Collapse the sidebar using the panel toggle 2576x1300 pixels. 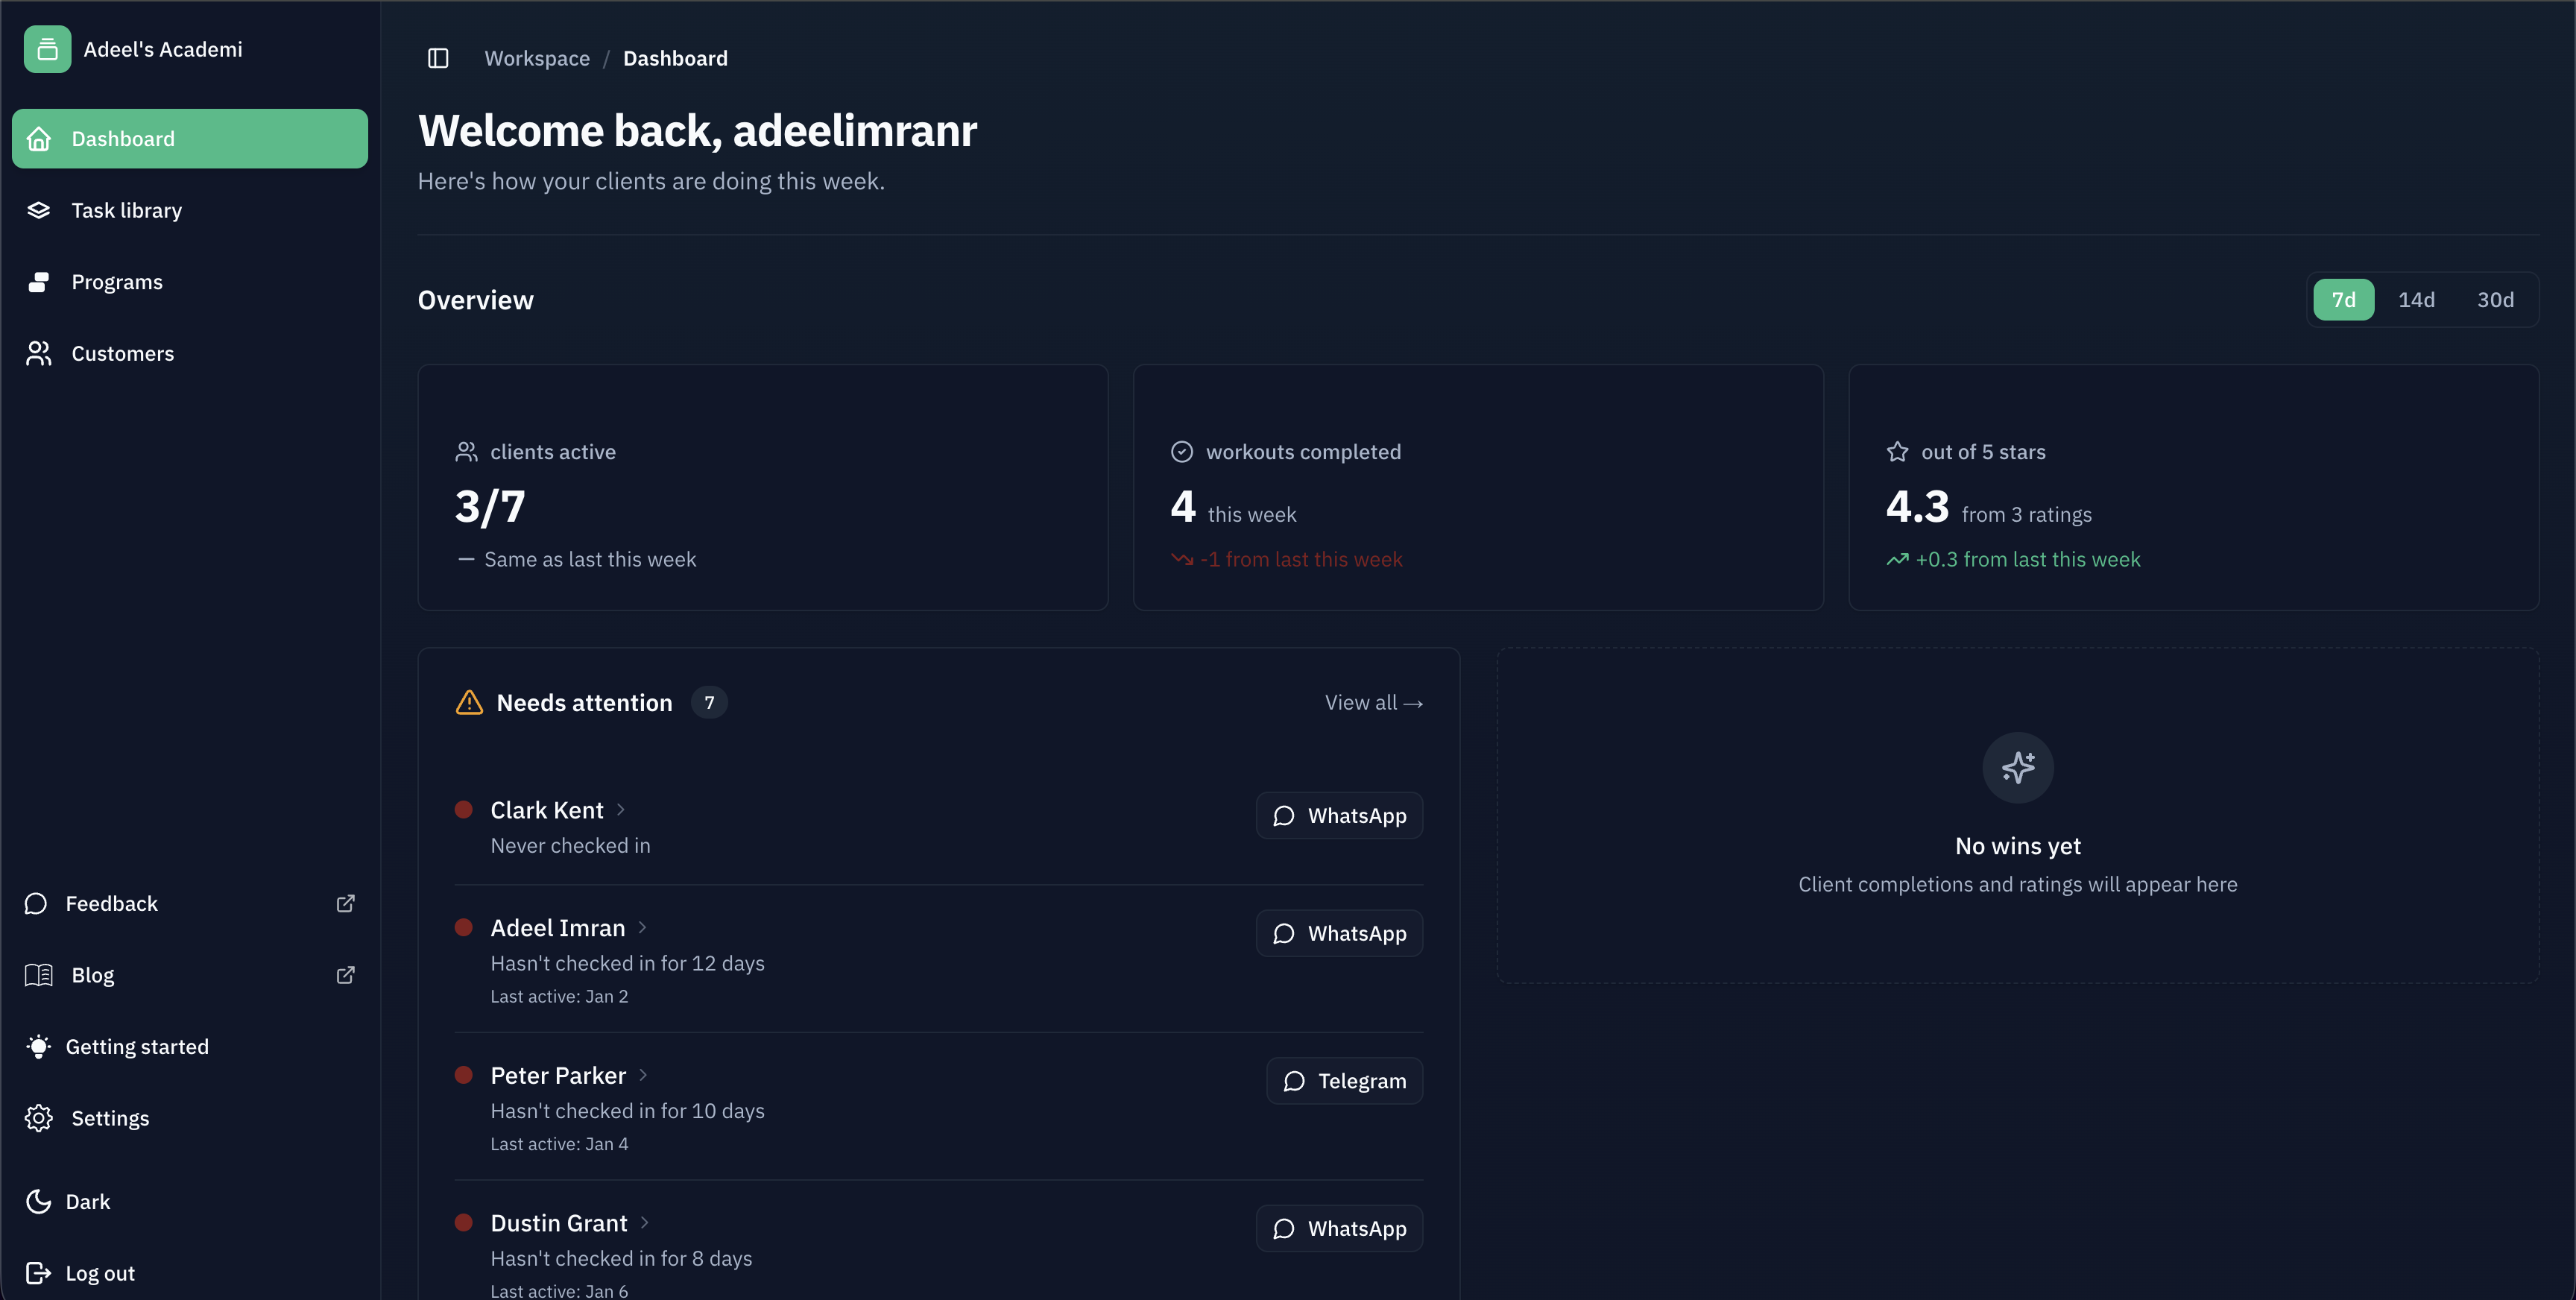(438, 58)
